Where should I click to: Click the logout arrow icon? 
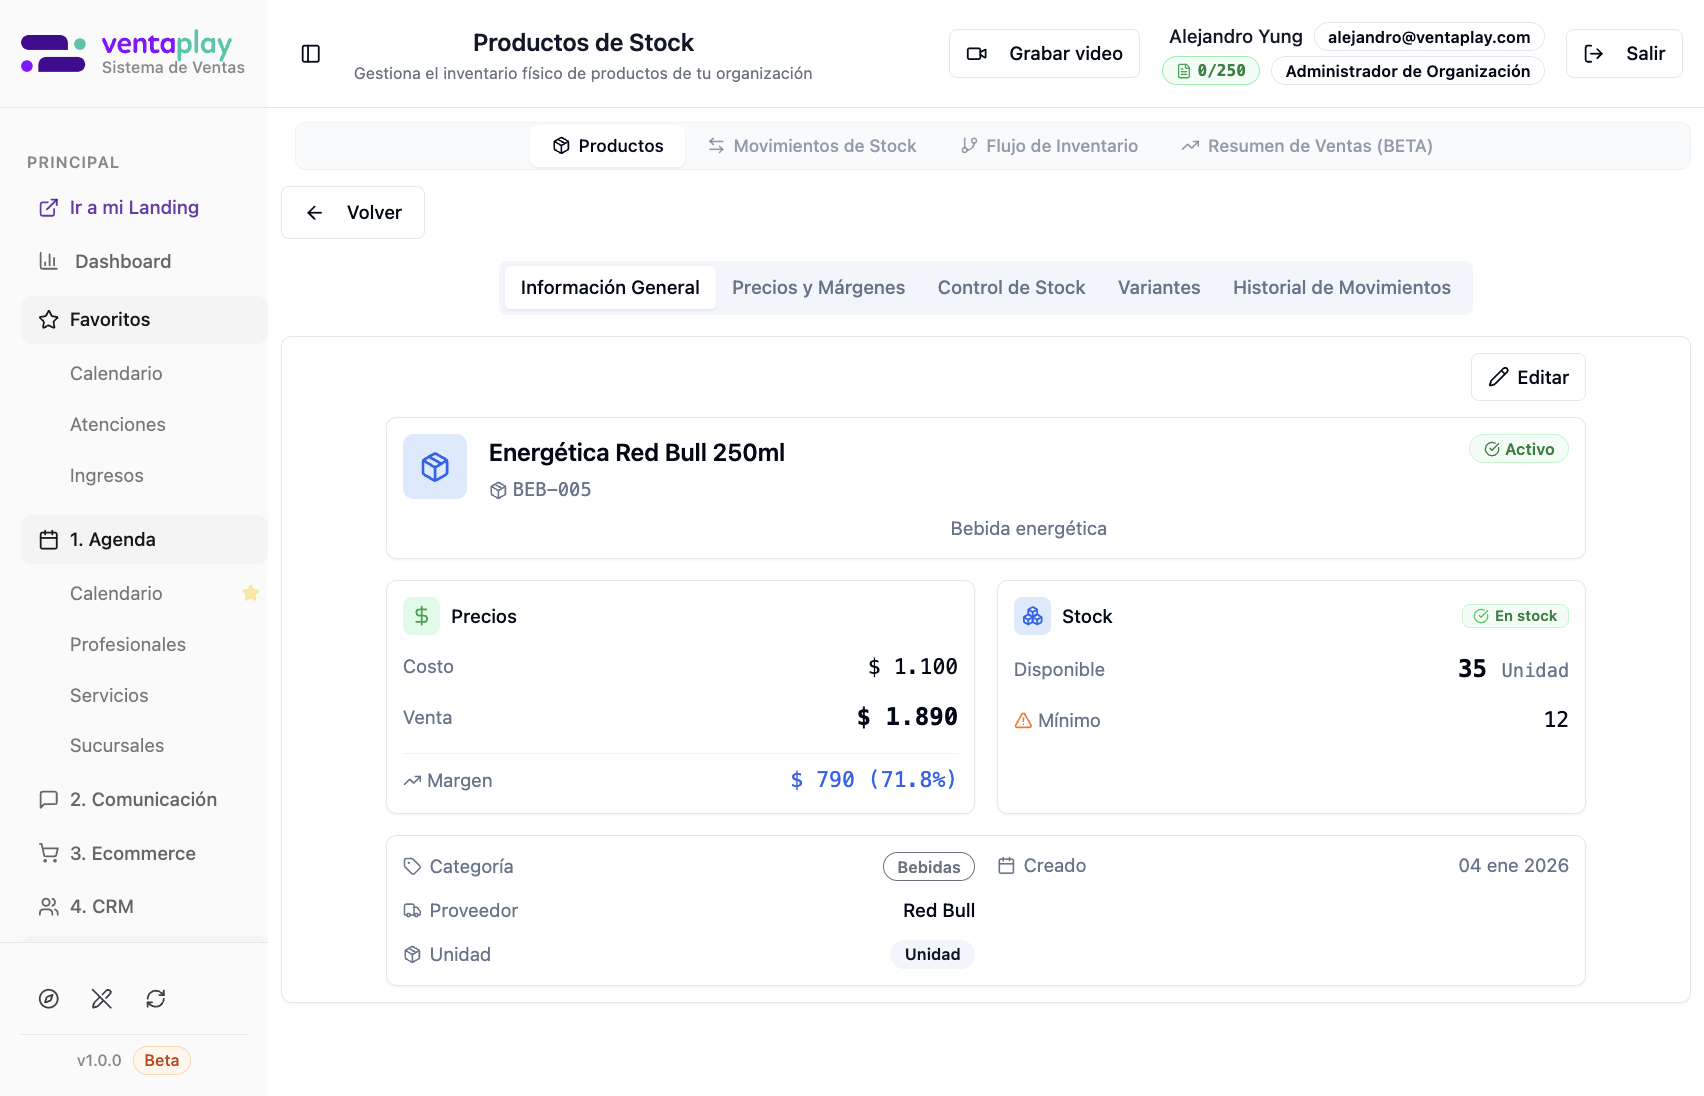coord(1594,54)
